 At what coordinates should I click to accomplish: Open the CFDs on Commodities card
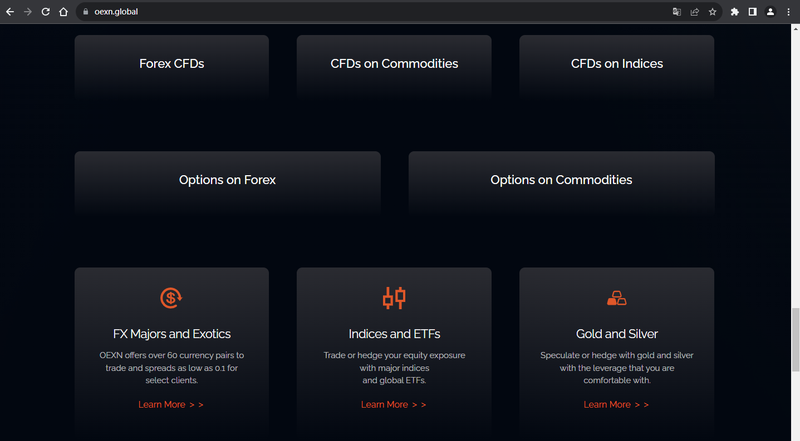(x=394, y=67)
